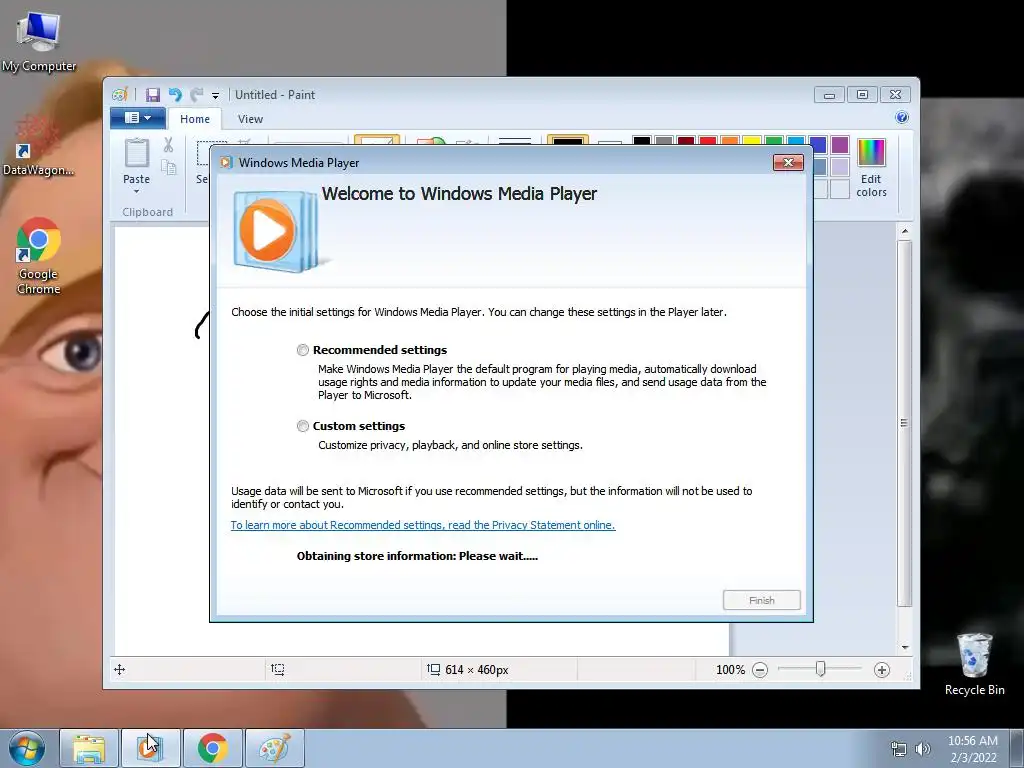Click the Windows Media Player taskbar button

[x=150, y=748]
